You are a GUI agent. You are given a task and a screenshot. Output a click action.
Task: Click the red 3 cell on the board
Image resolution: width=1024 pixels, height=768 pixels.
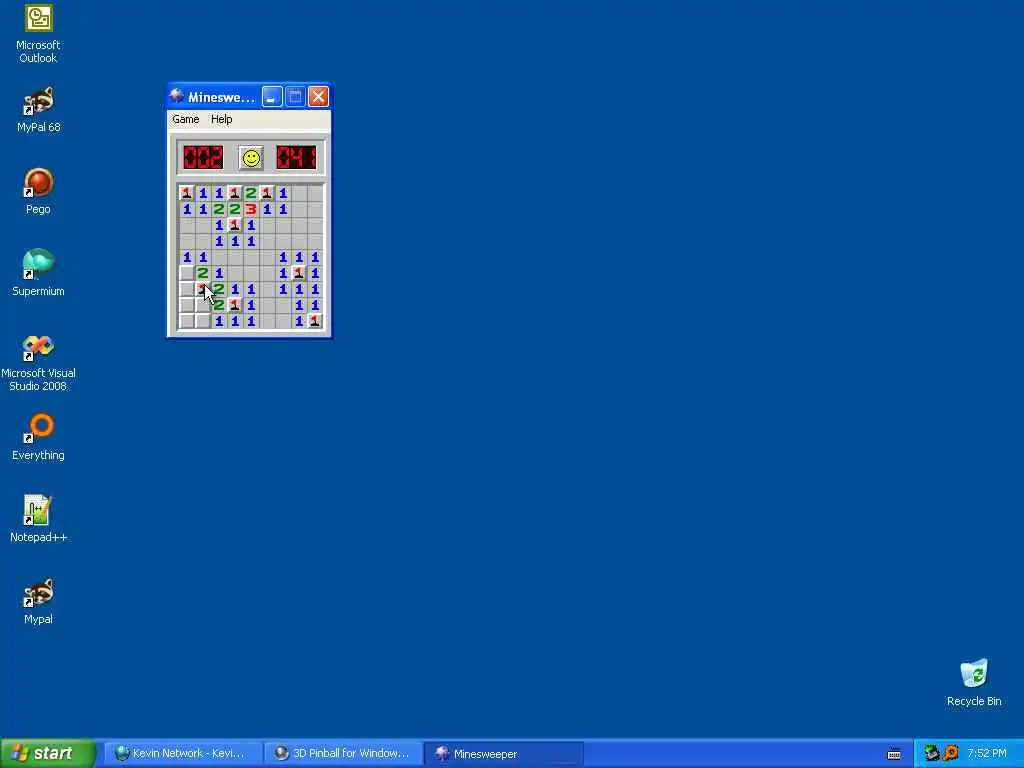(x=251, y=209)
